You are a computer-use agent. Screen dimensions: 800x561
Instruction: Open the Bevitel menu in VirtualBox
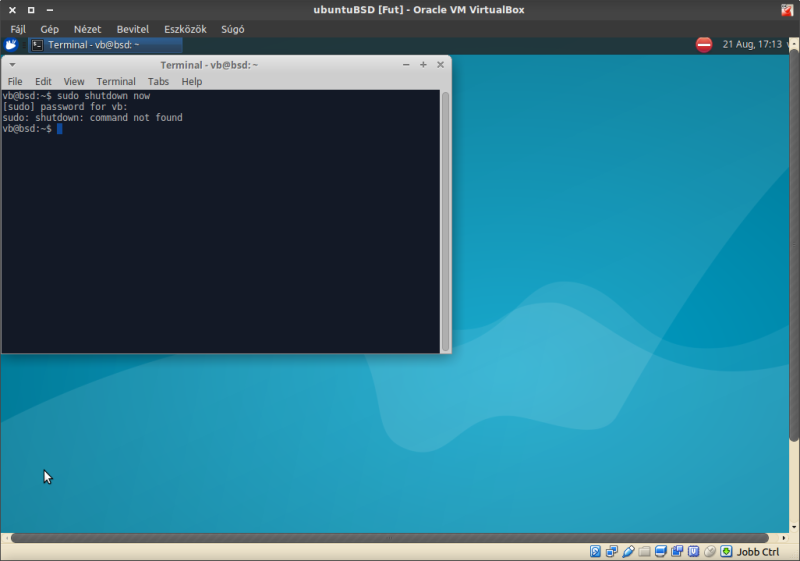coord(133,29)
